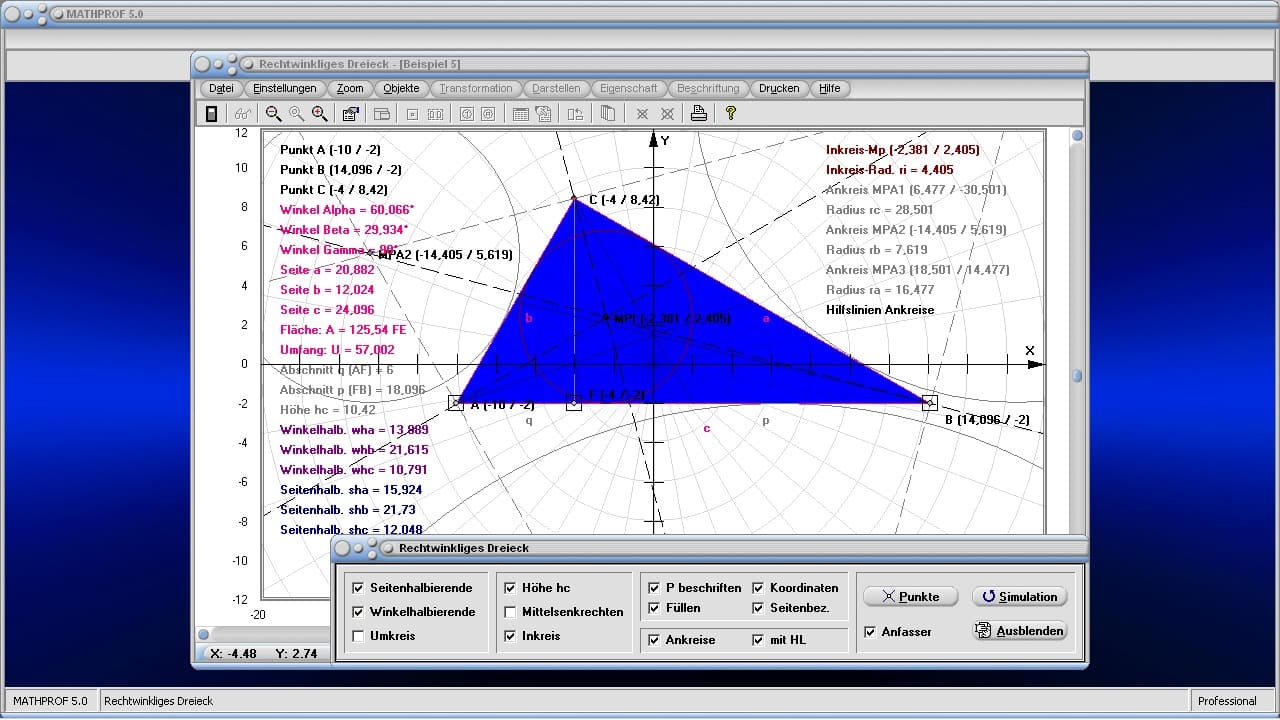
Task: Click the 'Radius rc = 28,501' text
Action: click(x=879, y=210)
